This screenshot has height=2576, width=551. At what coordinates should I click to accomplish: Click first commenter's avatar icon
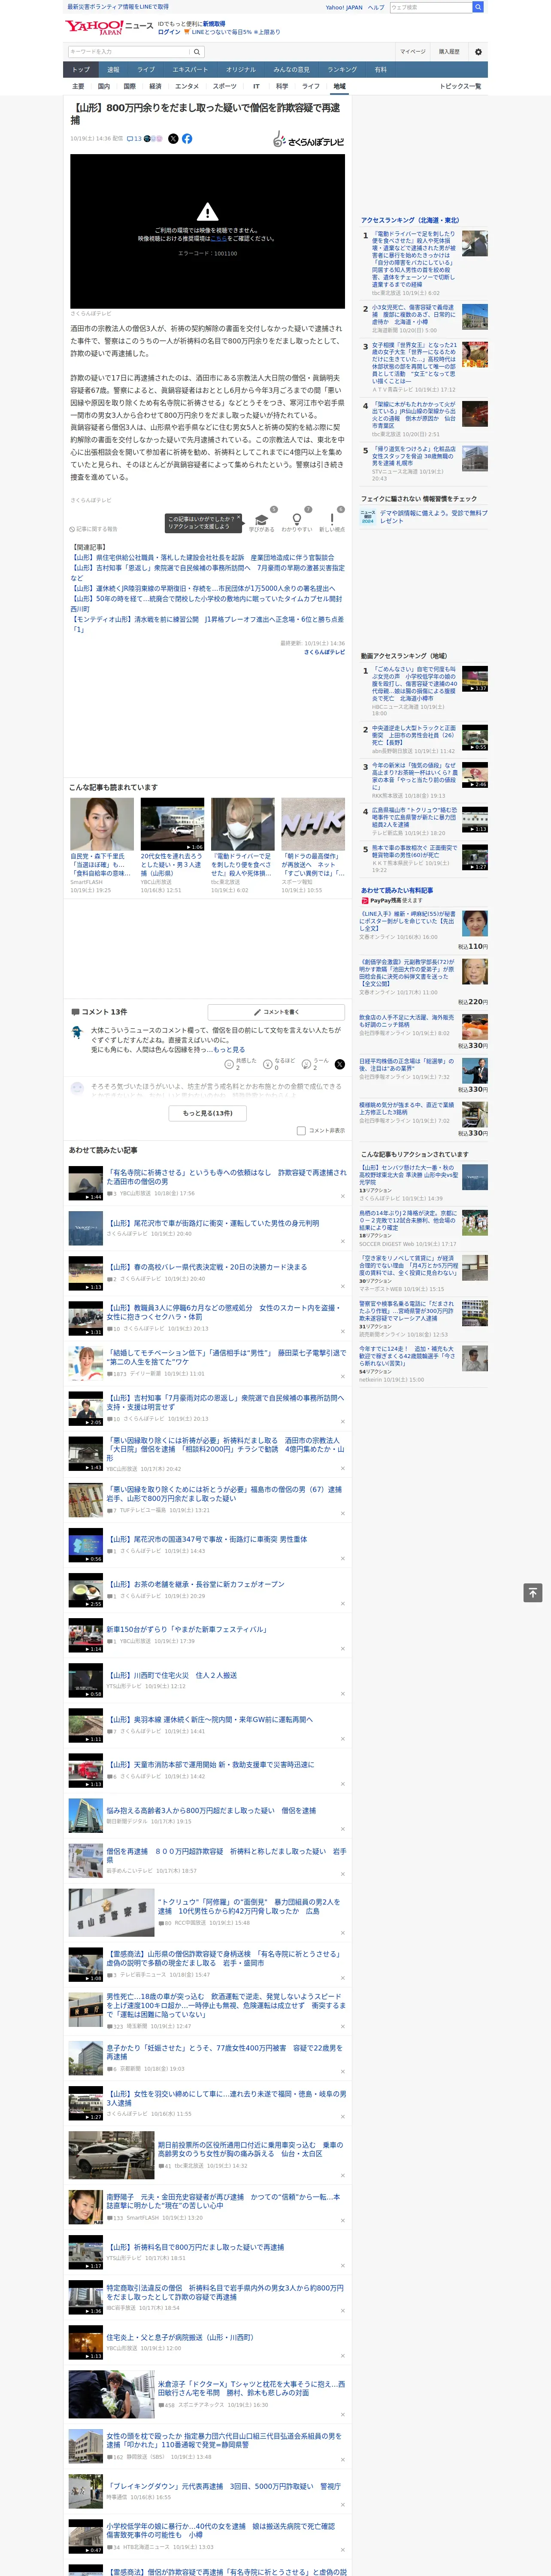point(77,1033)
